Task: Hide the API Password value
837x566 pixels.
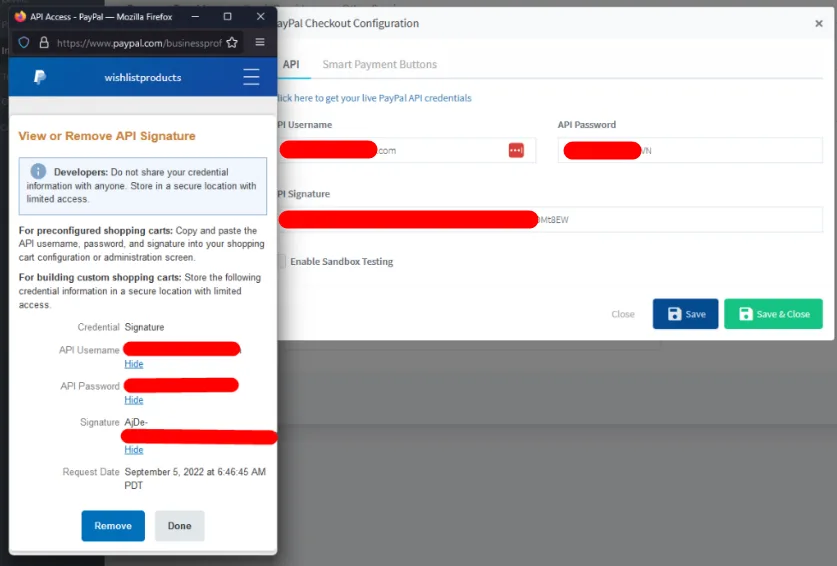Action: click(x=134, y=400)
